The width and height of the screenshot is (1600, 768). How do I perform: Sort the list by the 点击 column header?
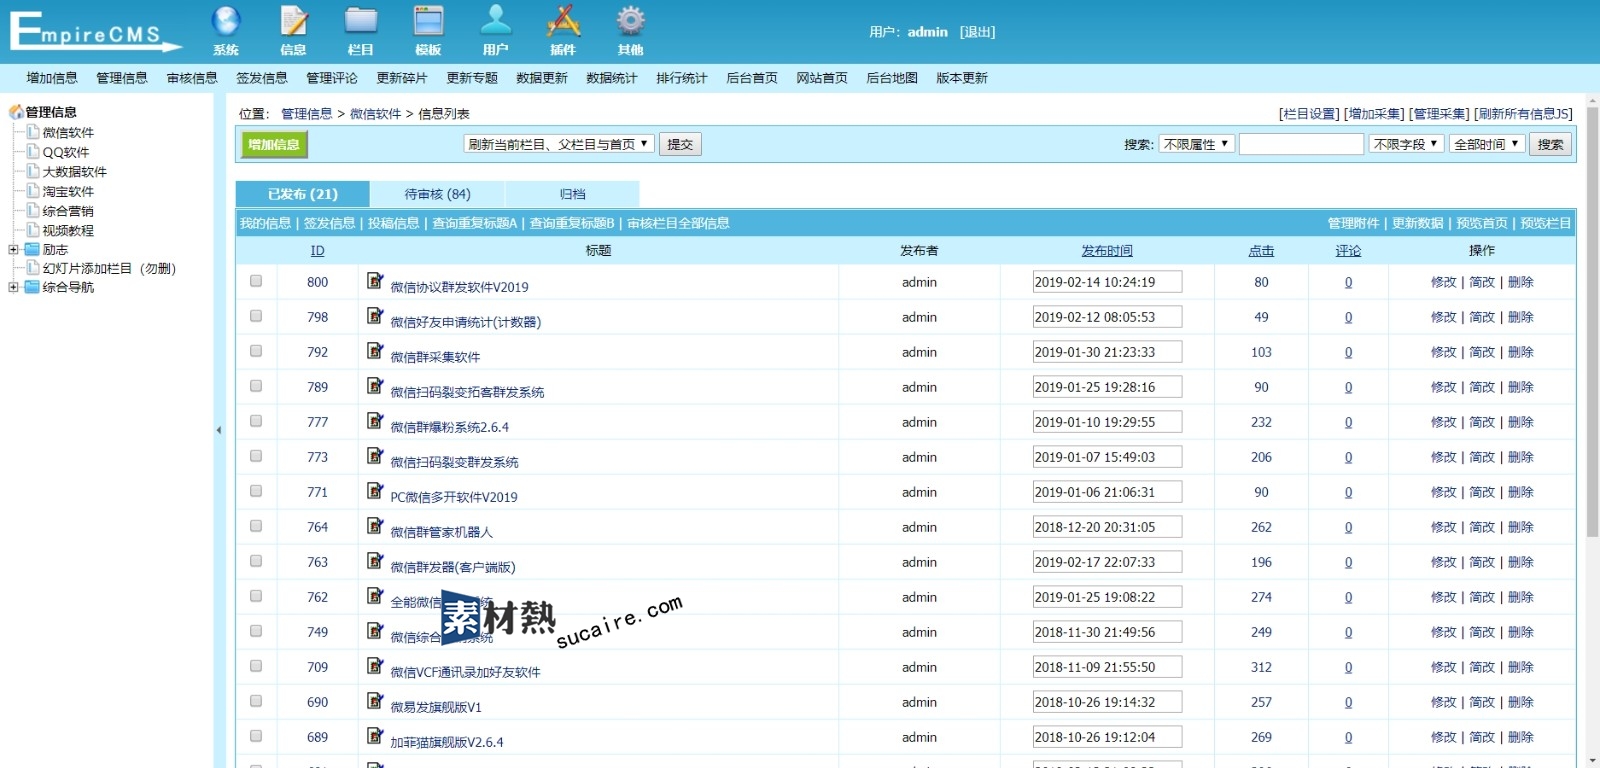[1261, 251]
